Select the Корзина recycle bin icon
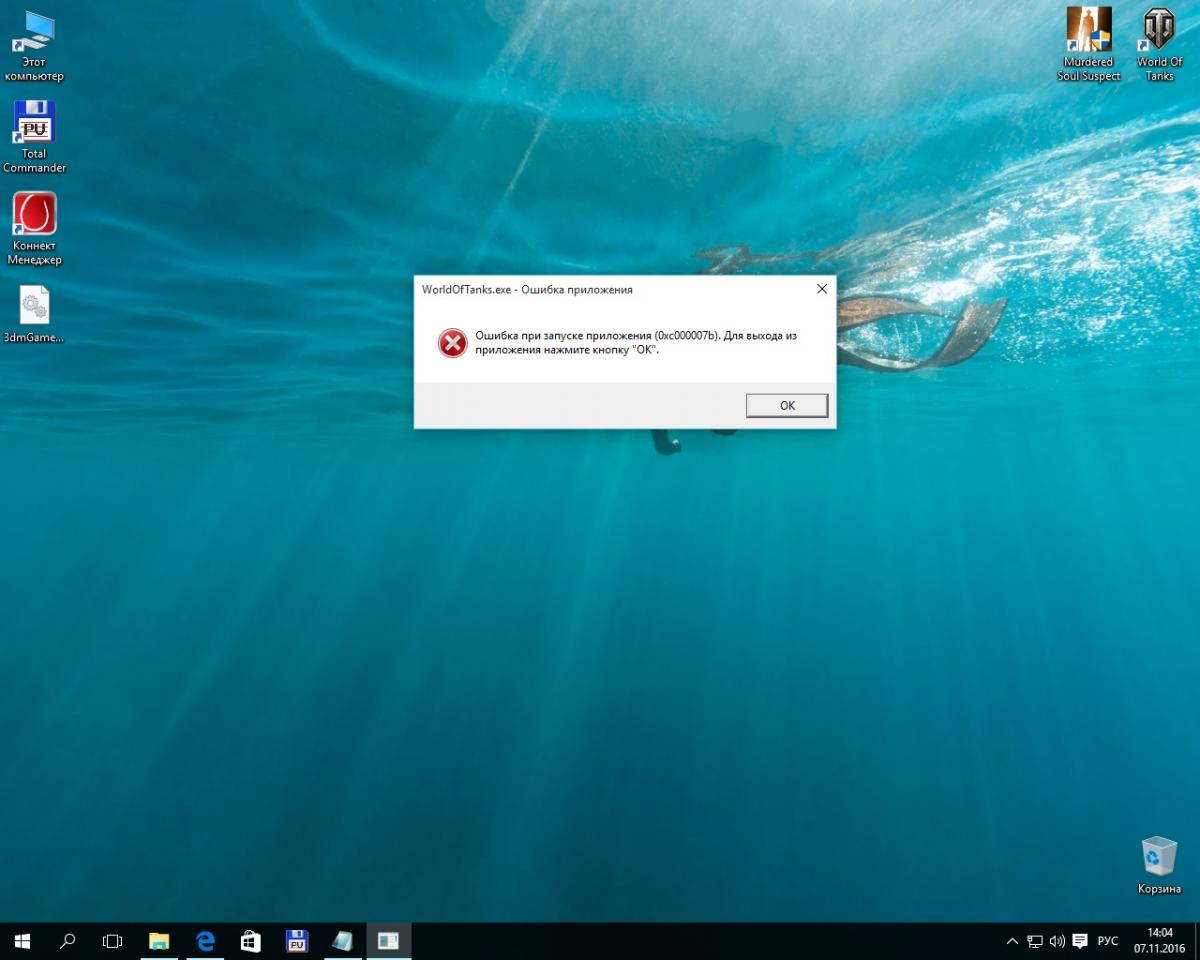The width and height of the screenshot is (1200, 960). 1159,866
